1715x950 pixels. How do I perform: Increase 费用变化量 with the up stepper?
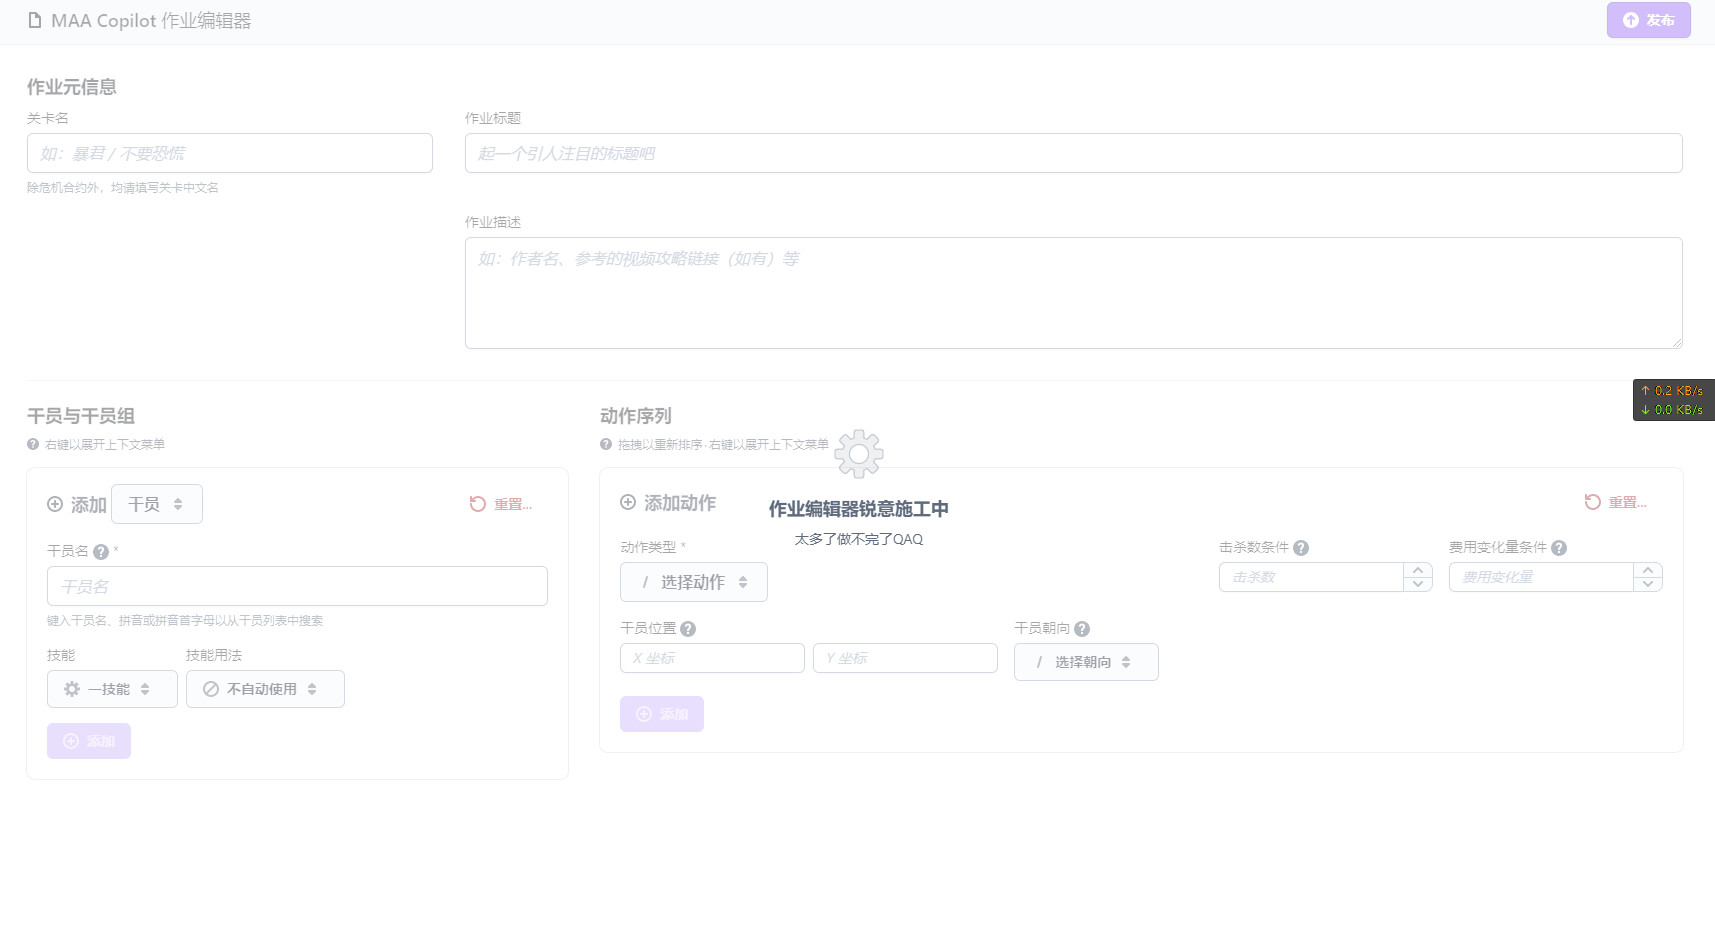point(1648,570)
